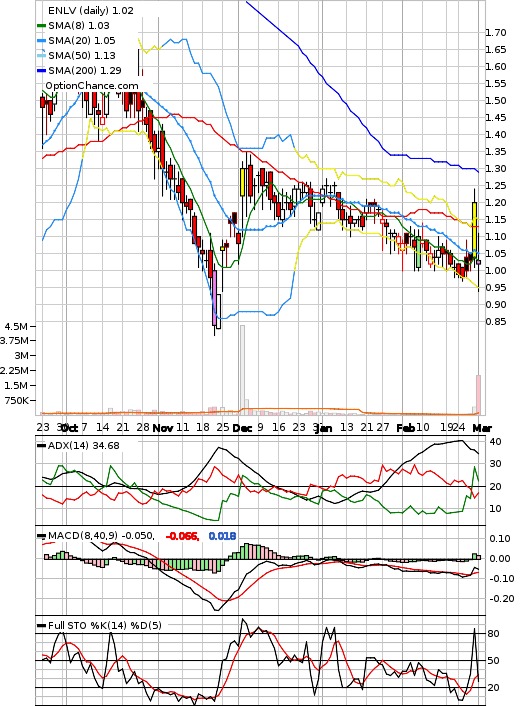Image resolution: width=526 pixels, height=706 pixels.
Task: Click the 1.30 price axis label
Action: click(x=495, y=168)
